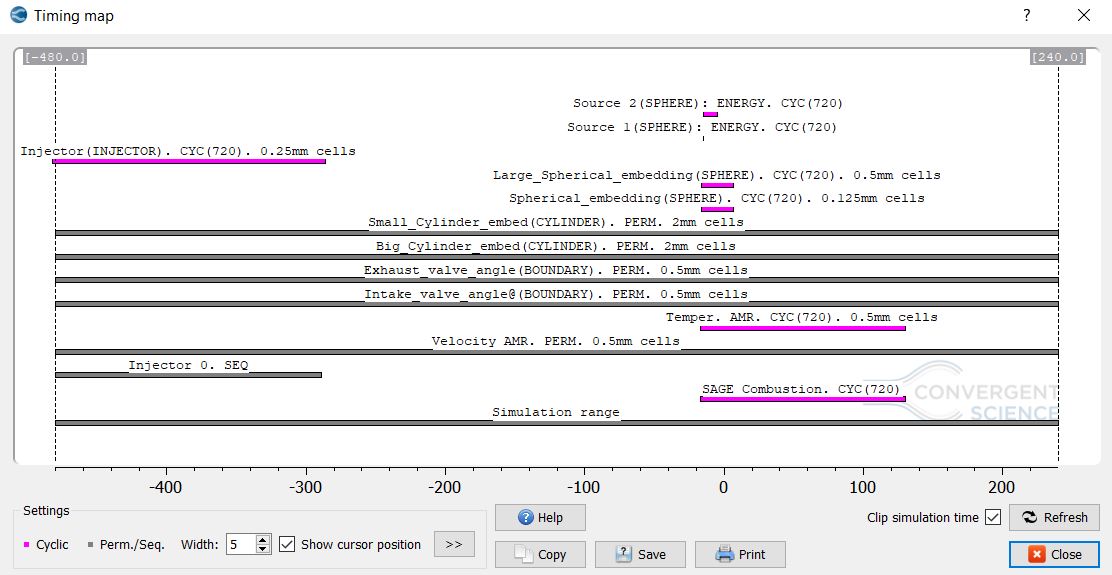The image size is (1112, 575).
Task: Select the Temper. AMR magenta bar
Action: 803,328
